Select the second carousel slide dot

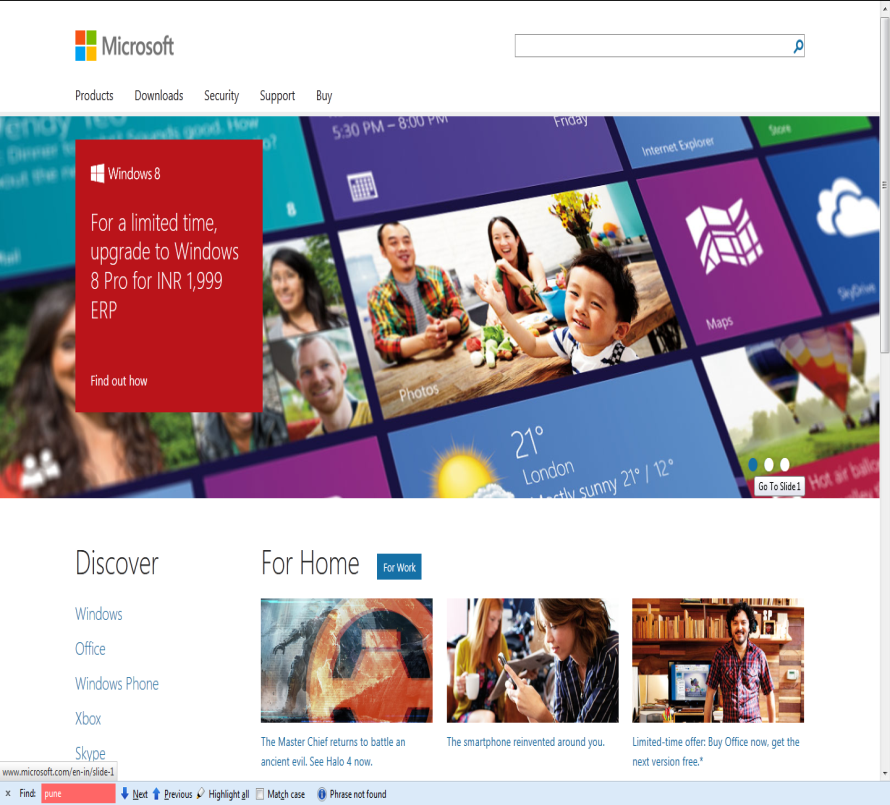[769, 464]
